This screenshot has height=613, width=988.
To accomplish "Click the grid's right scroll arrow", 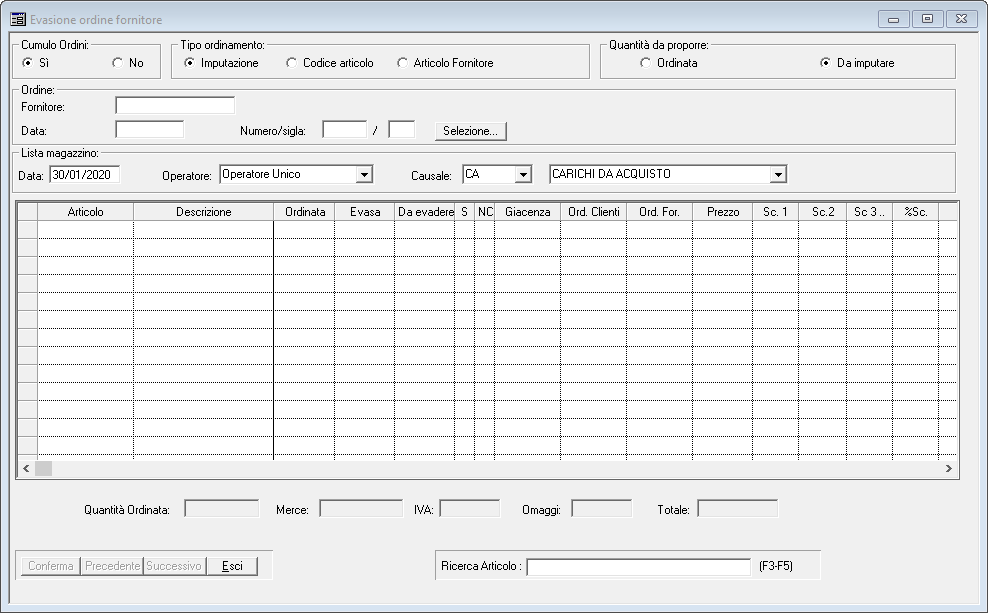I will (x=948, y=468).
